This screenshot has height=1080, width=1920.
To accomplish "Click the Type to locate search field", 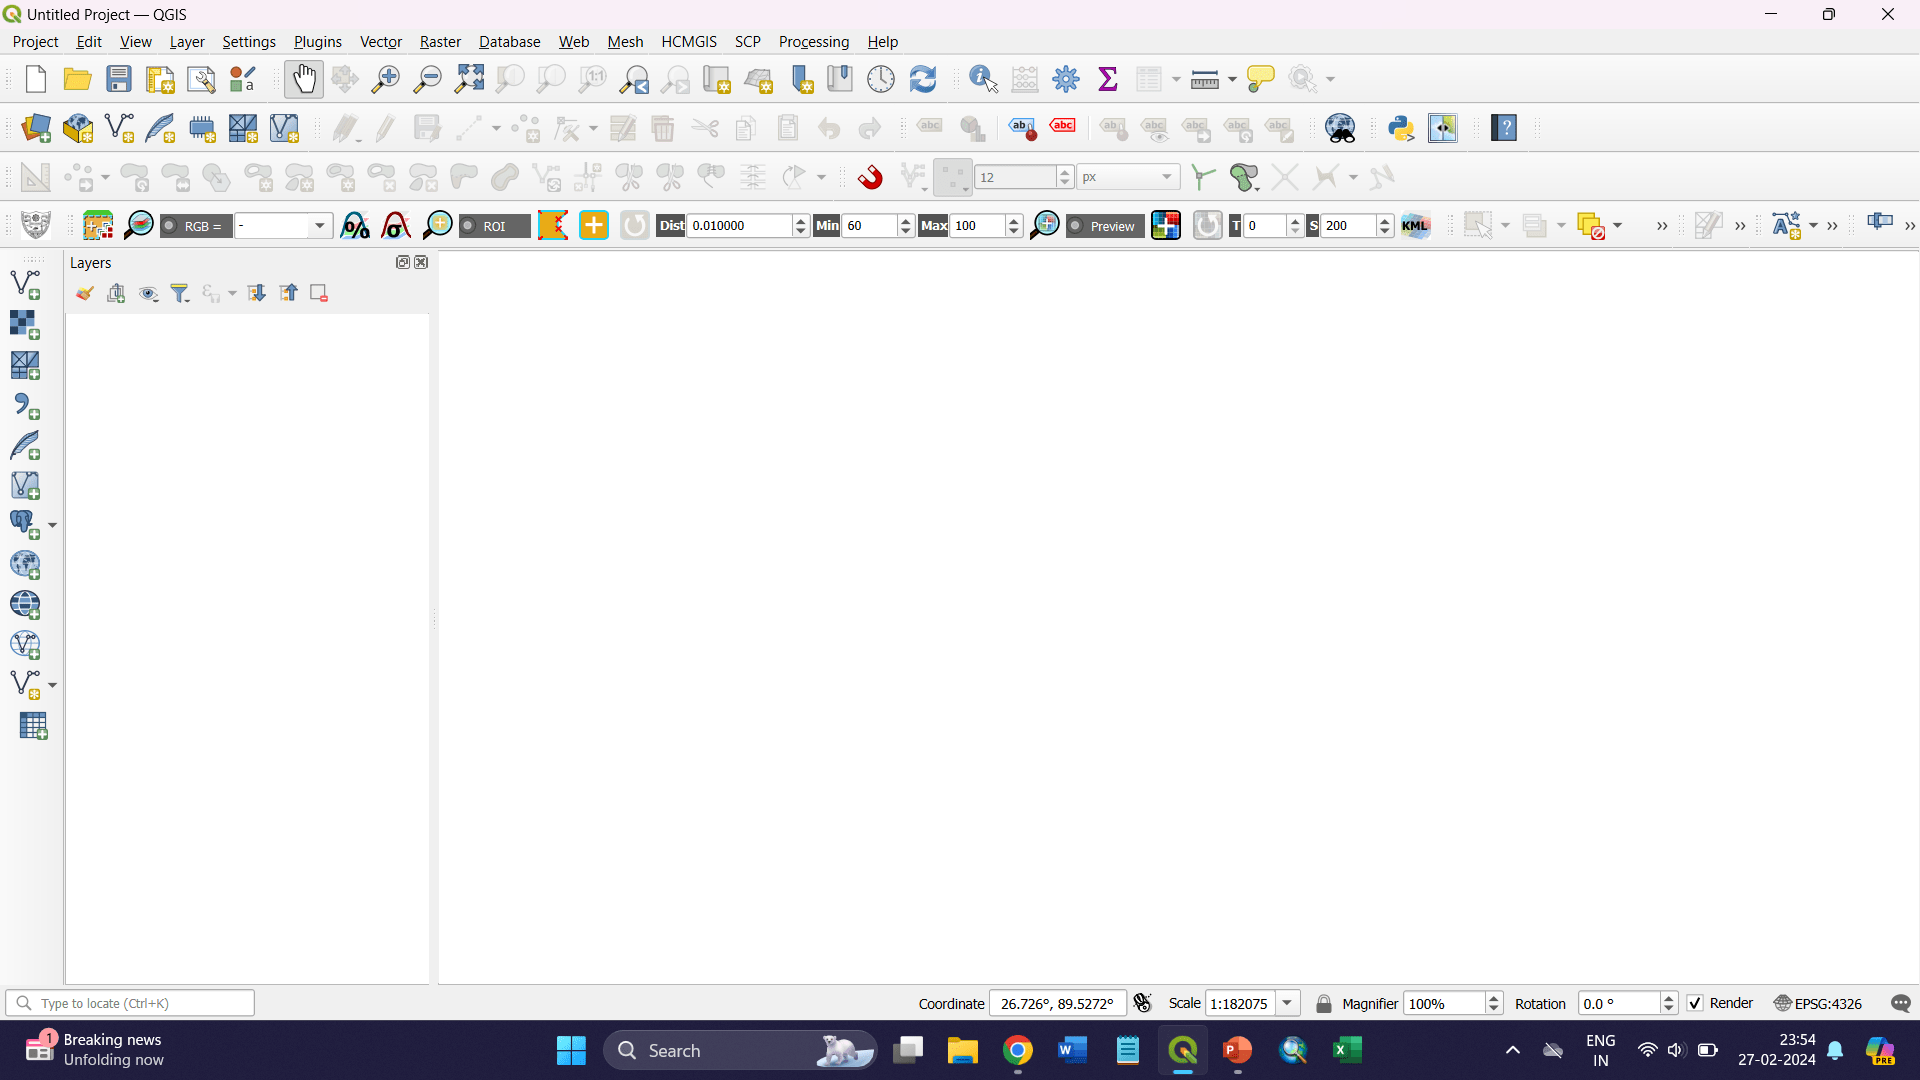I will point(130,1003).
